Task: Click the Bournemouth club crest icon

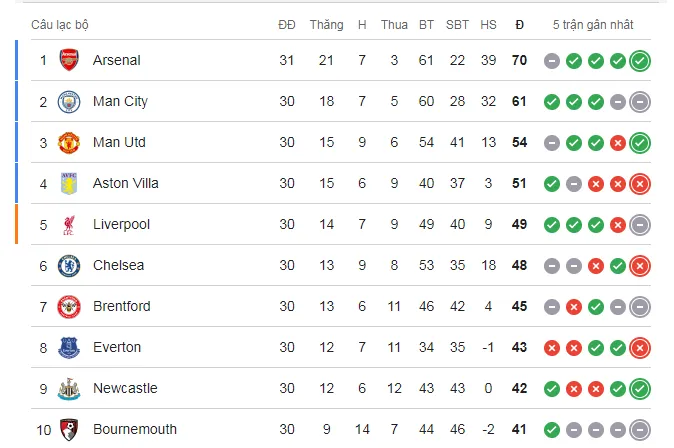Action: coord(69,429)
